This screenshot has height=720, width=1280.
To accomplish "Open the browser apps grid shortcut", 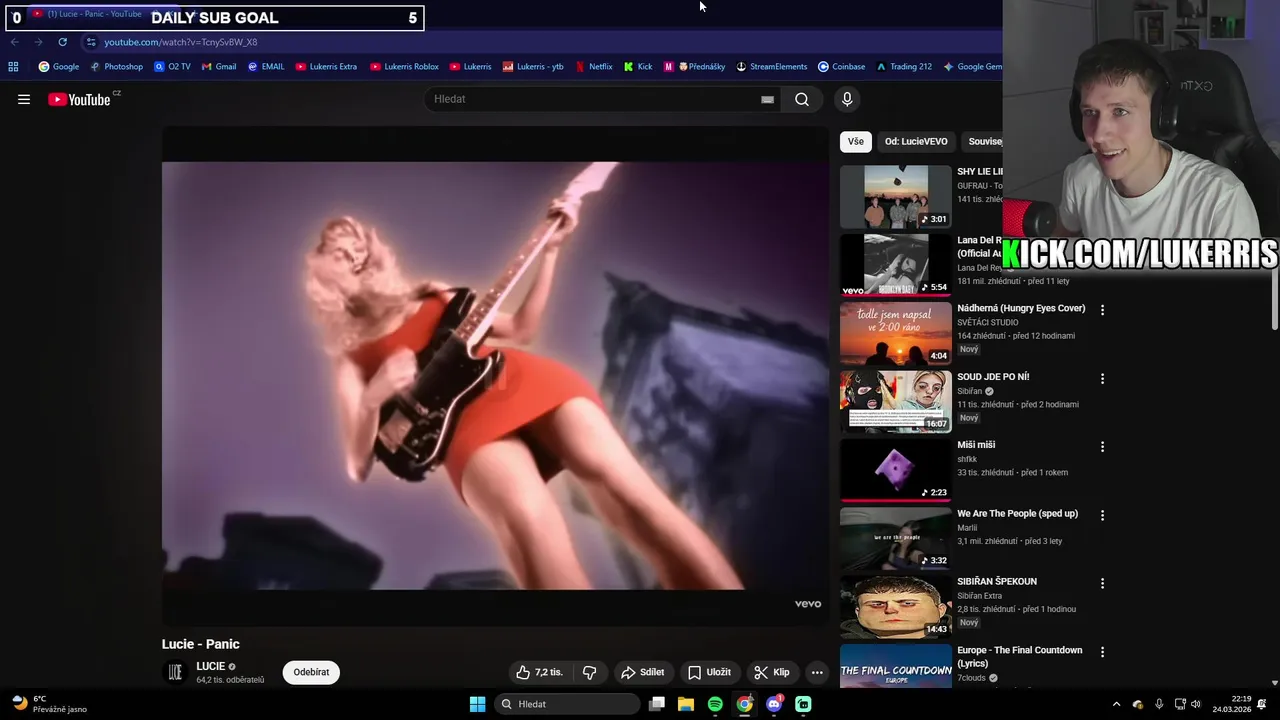I will pyautogui.click(x=13, y=67).
